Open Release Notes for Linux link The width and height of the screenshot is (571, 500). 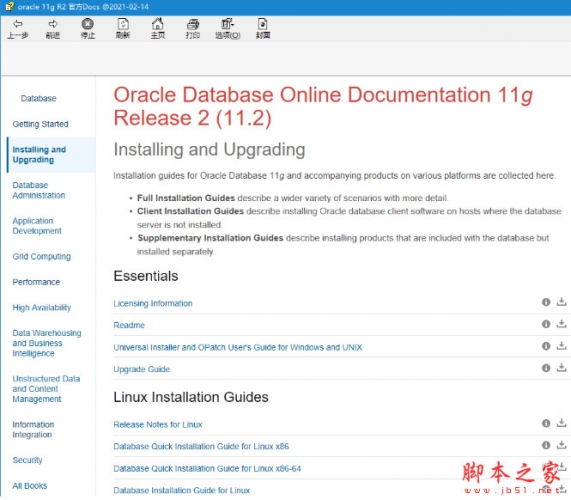click(x=158, y=425)
